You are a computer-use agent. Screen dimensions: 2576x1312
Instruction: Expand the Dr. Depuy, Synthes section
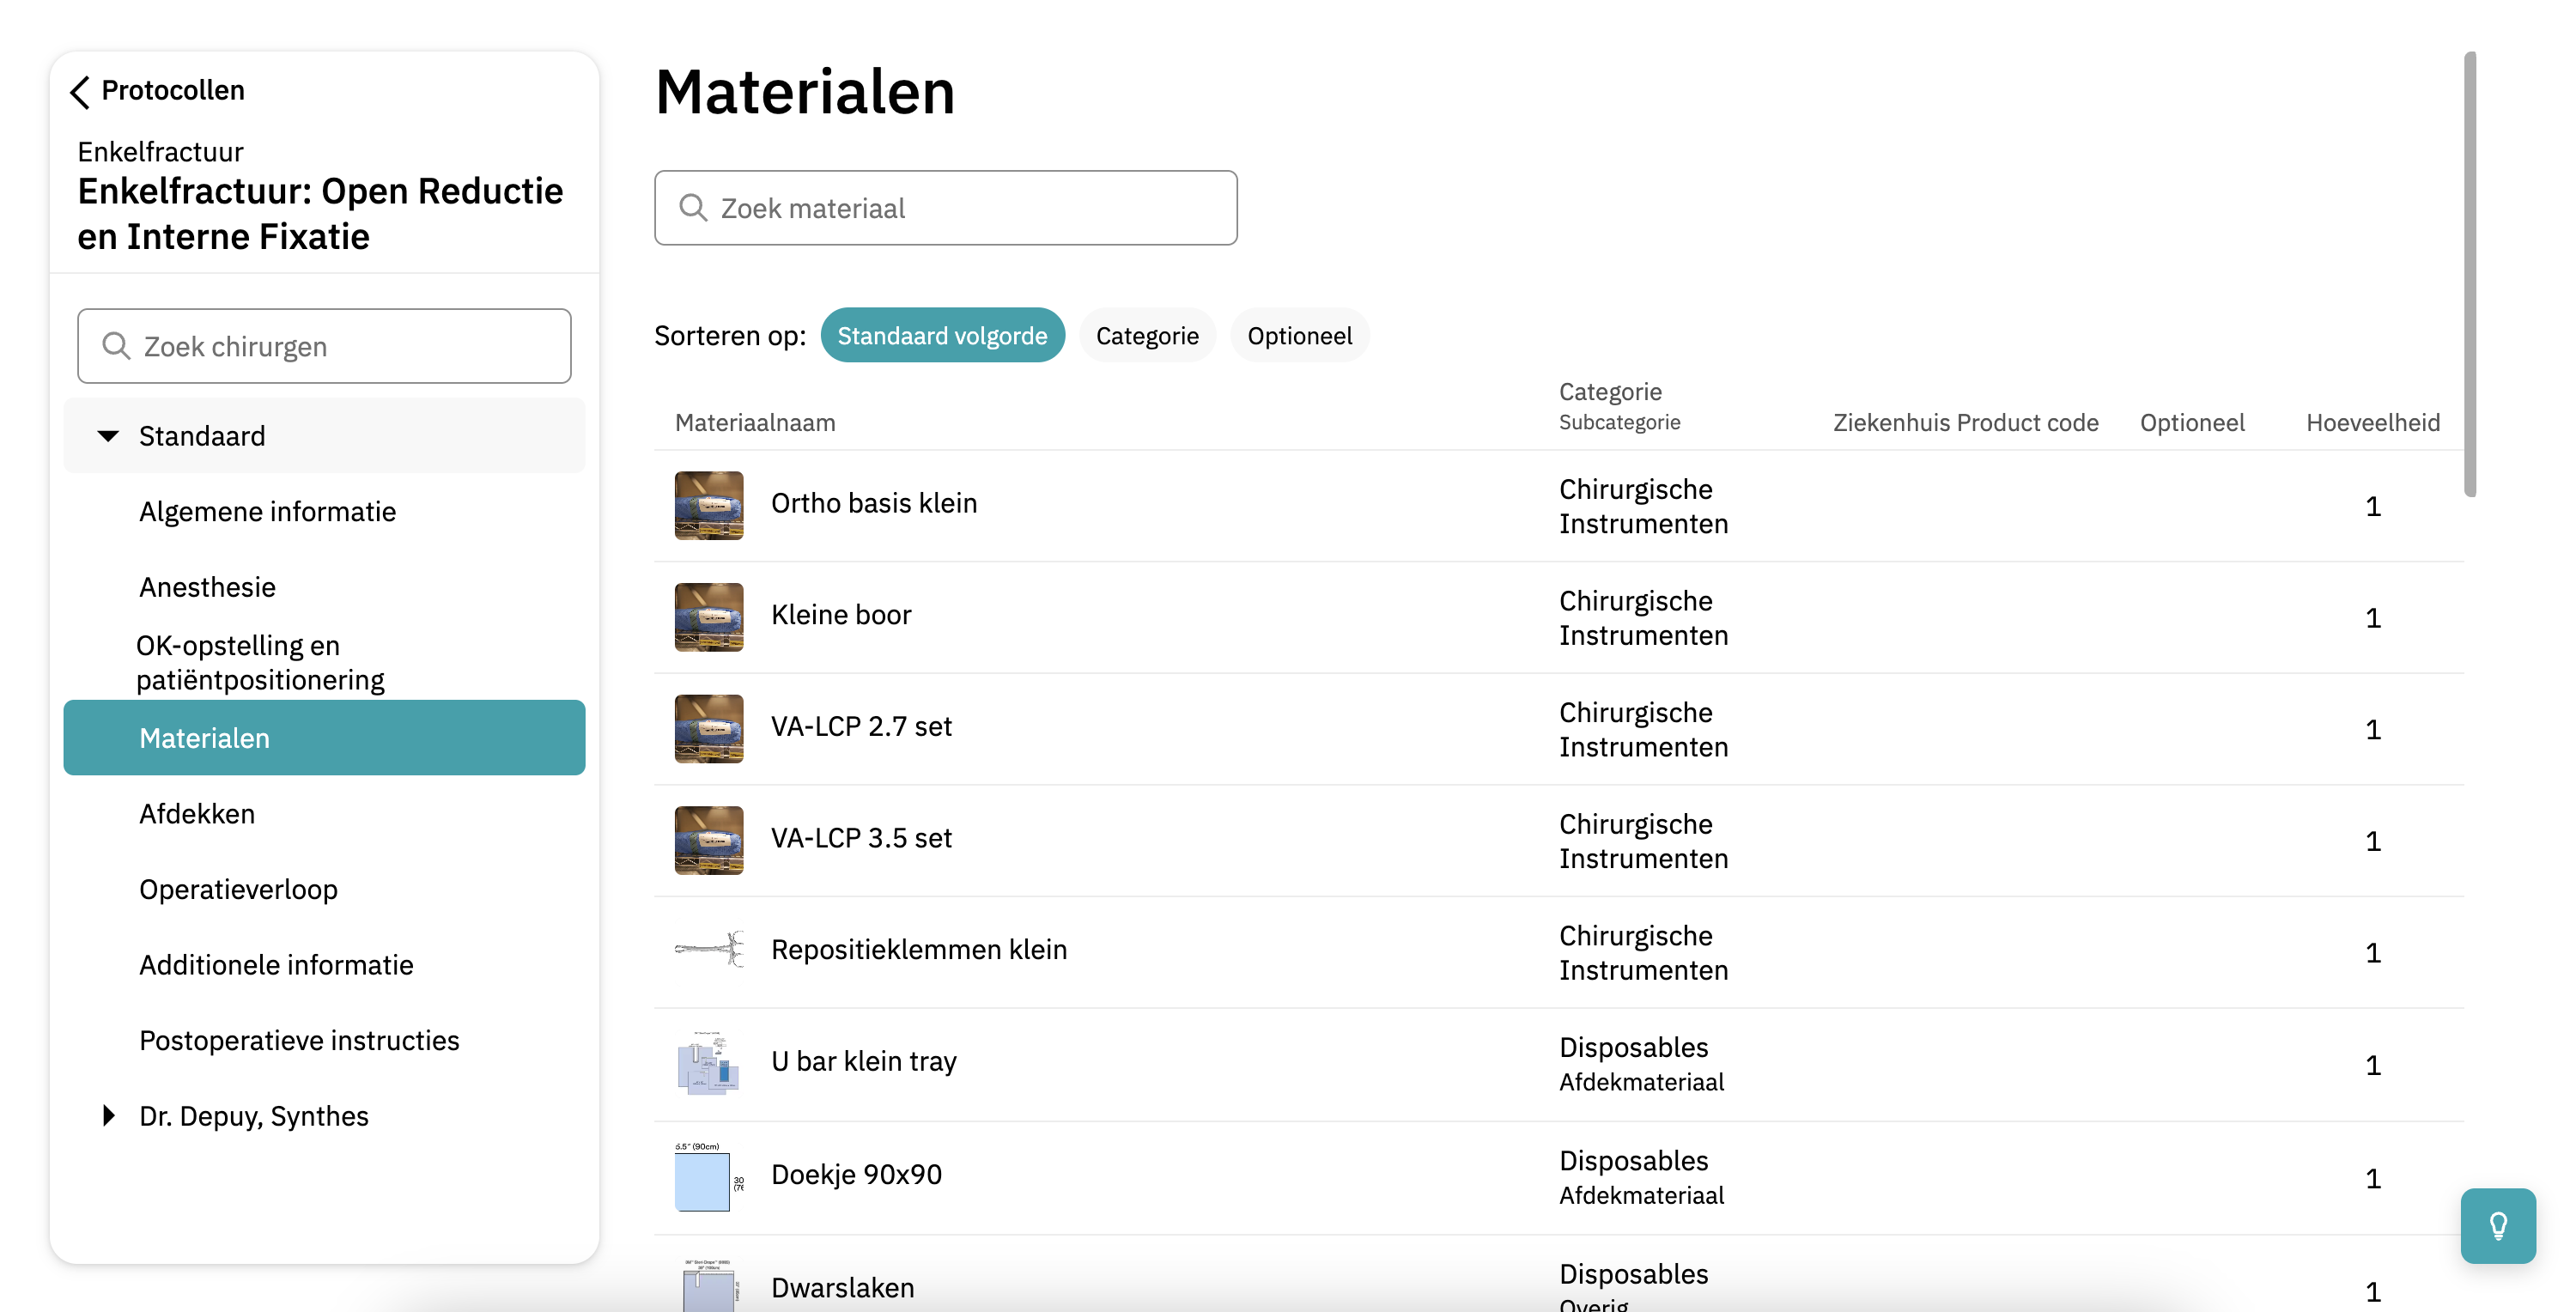(x=108, y=1115)
